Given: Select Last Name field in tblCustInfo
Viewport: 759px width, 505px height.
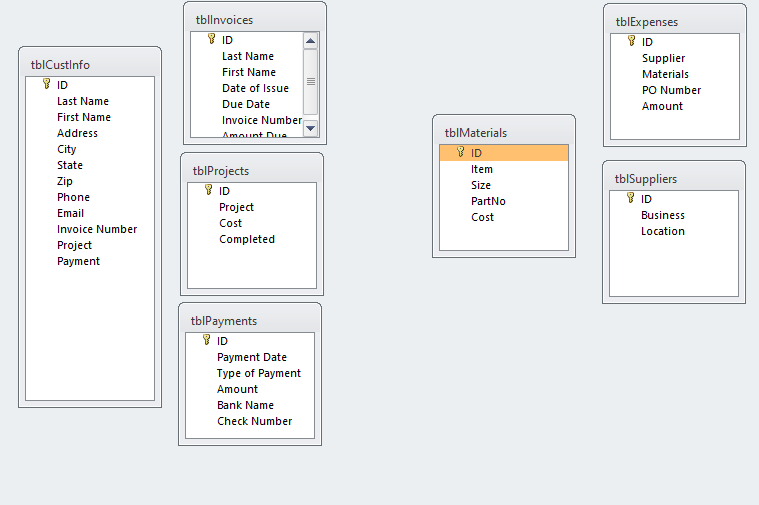Looking at the screenshot, I should [x=90, y=101].
